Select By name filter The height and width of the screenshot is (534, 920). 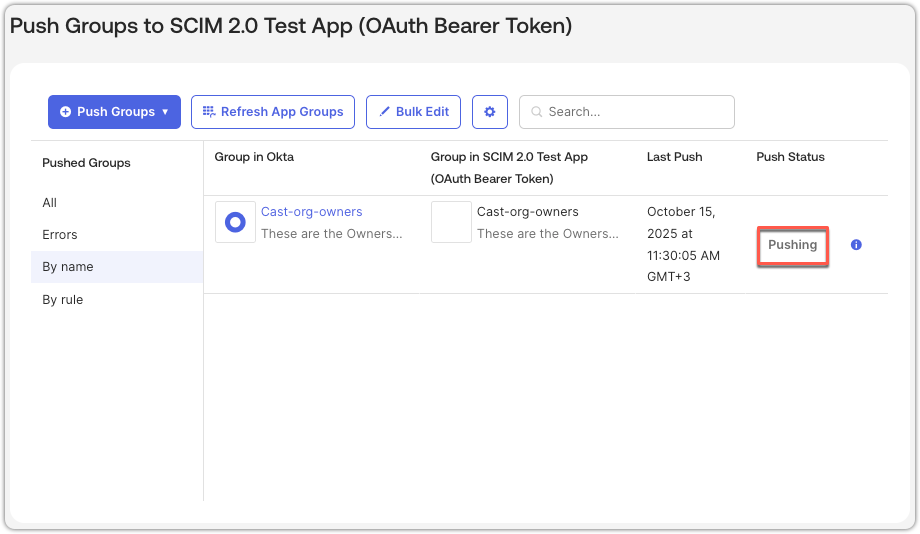[x=117, y=267]
